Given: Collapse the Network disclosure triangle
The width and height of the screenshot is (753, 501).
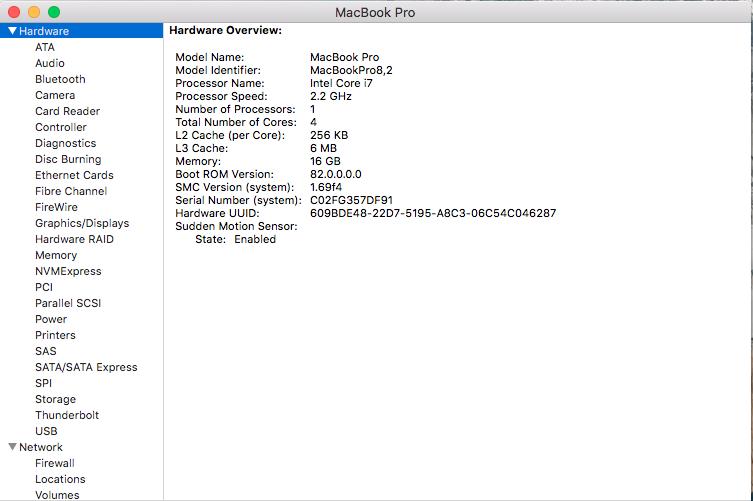Looking at the screenshot, I should 12,447.
